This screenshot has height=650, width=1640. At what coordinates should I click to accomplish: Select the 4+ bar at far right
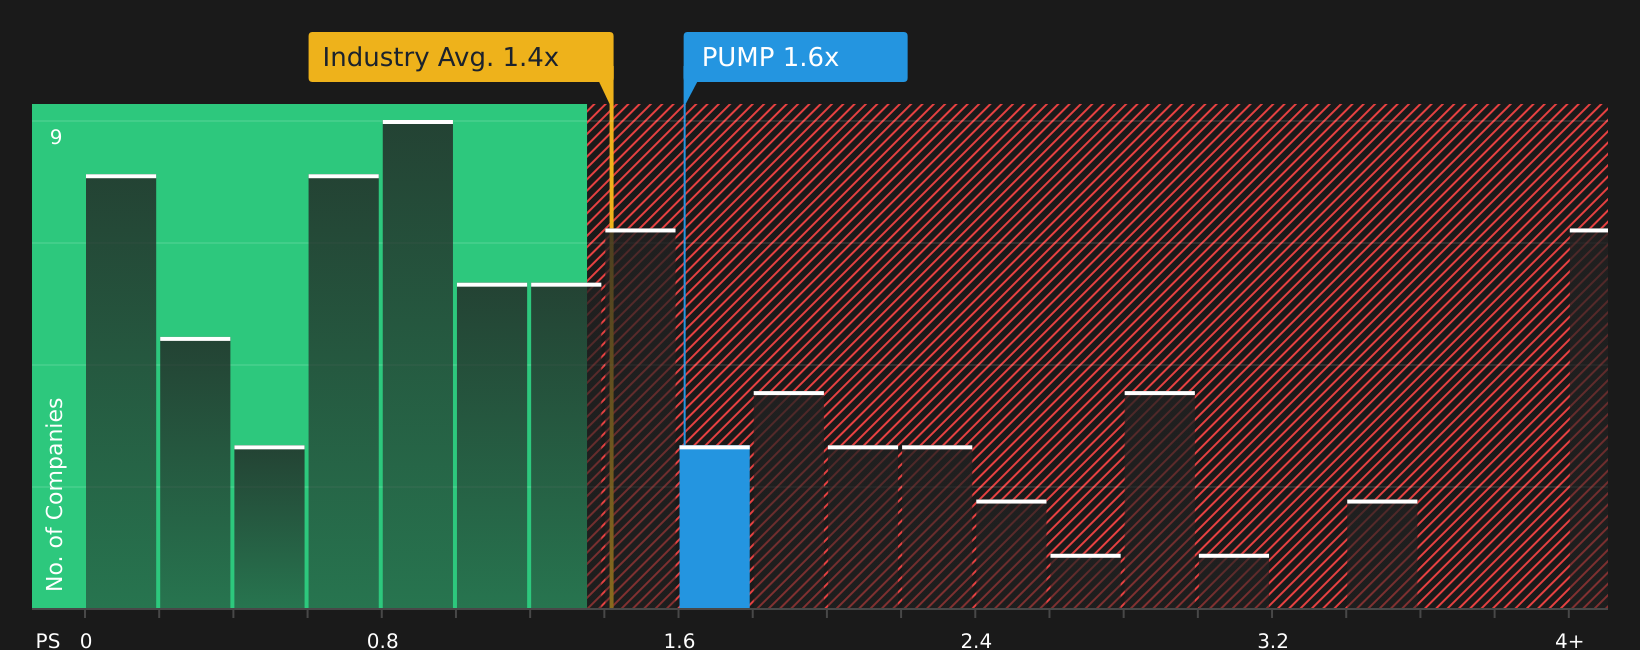pos(1589,419)
